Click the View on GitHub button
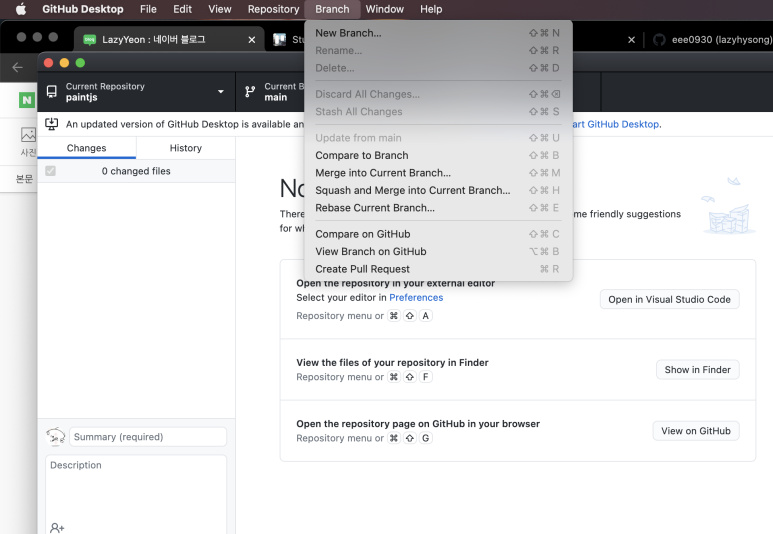 coord(696,431)
